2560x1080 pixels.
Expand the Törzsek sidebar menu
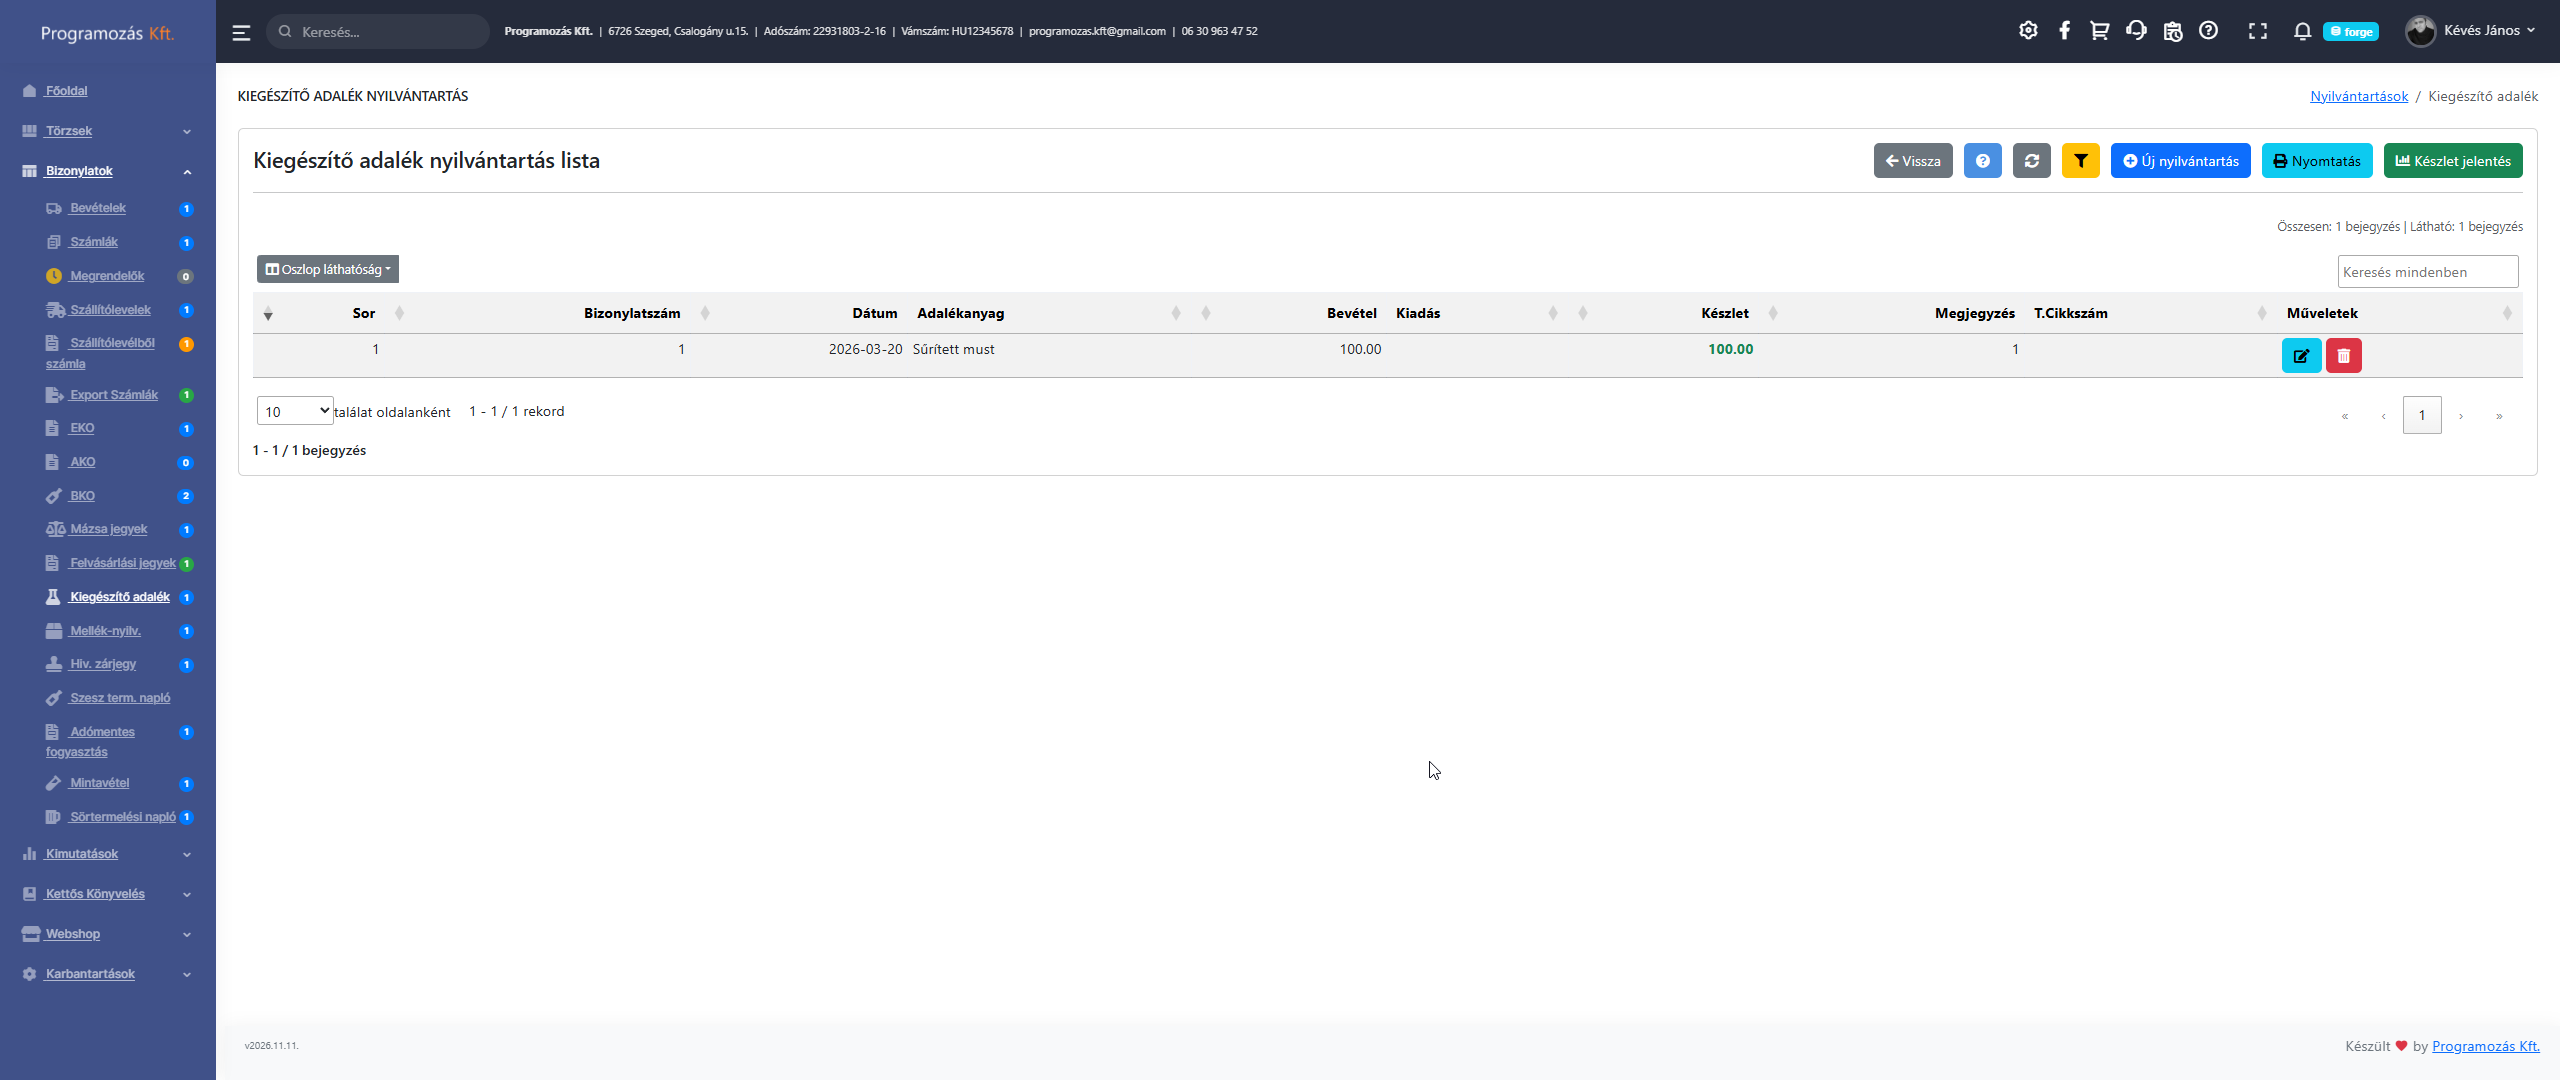(69, 131)
